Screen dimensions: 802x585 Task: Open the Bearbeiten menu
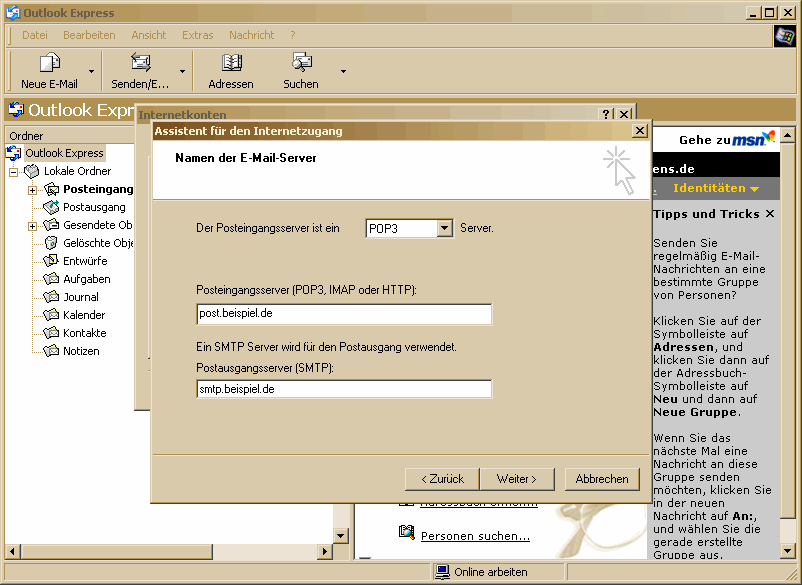point(89,35)
